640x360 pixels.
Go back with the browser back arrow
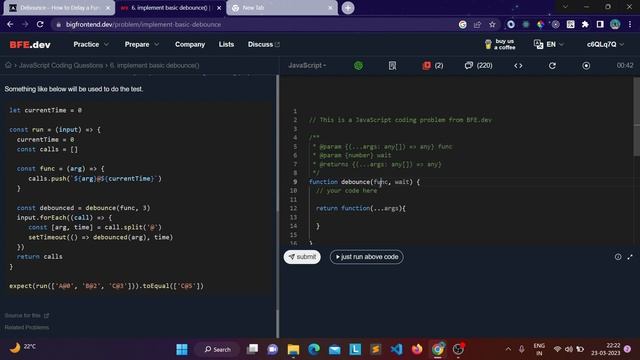point(10,24)
